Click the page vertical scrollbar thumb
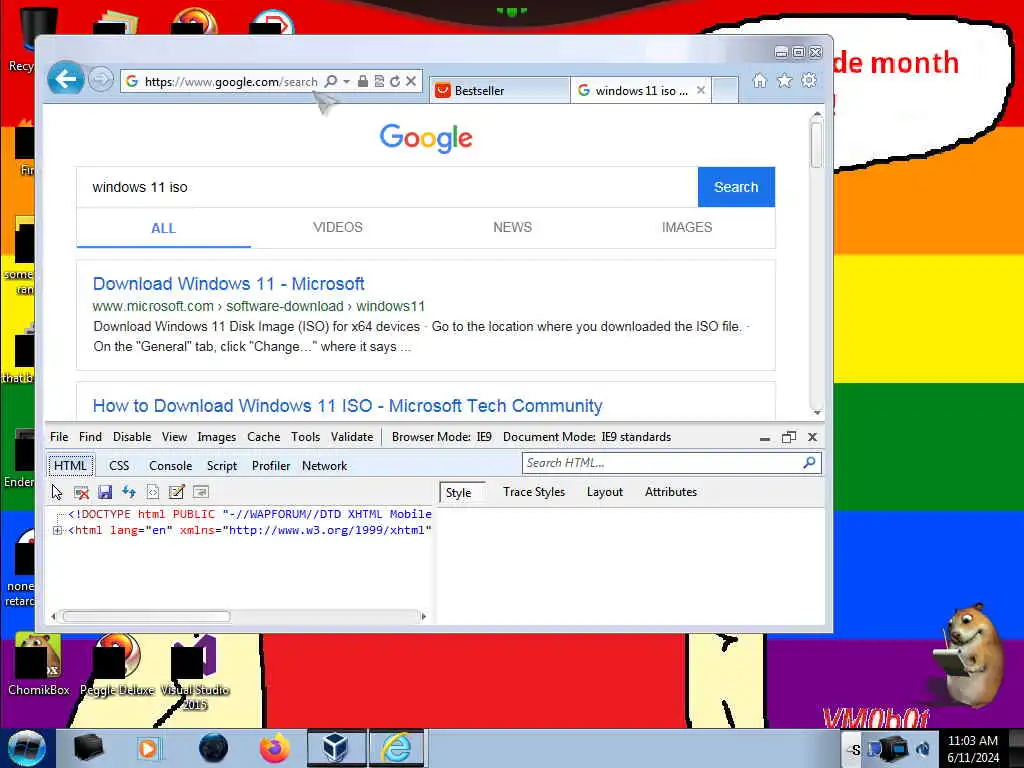Viewport: 1024px width, 768px height. 816,144
